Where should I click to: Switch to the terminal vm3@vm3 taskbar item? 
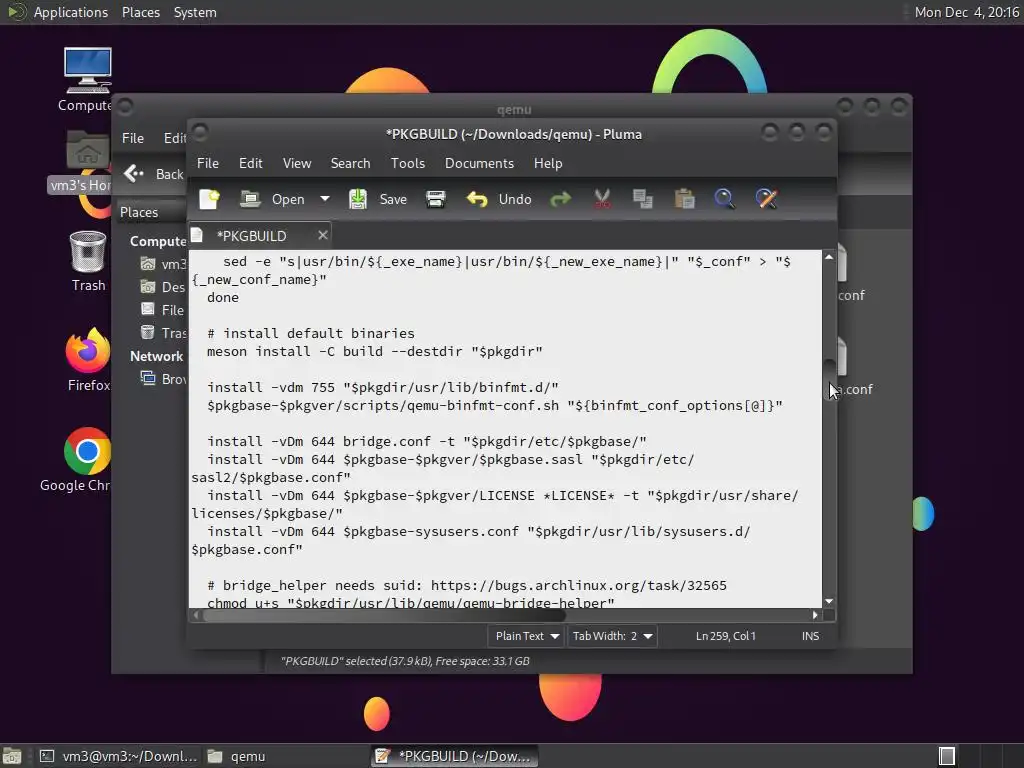pyautogui.click(x=118, y=756)
